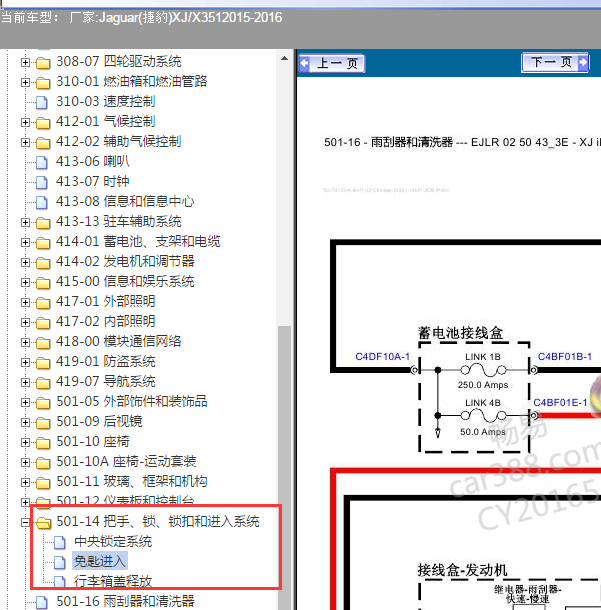Click the 中央锁定系统 document icon
The height and width of the screenshot is (610, 601).
[x=60, y=542]
